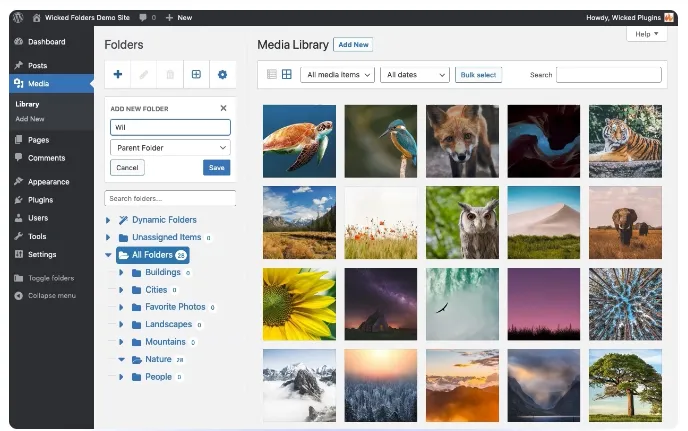This screenshot has height=431, width=688.
Task: Collapse the Nature folder arrow
Action: pos(122,359)
